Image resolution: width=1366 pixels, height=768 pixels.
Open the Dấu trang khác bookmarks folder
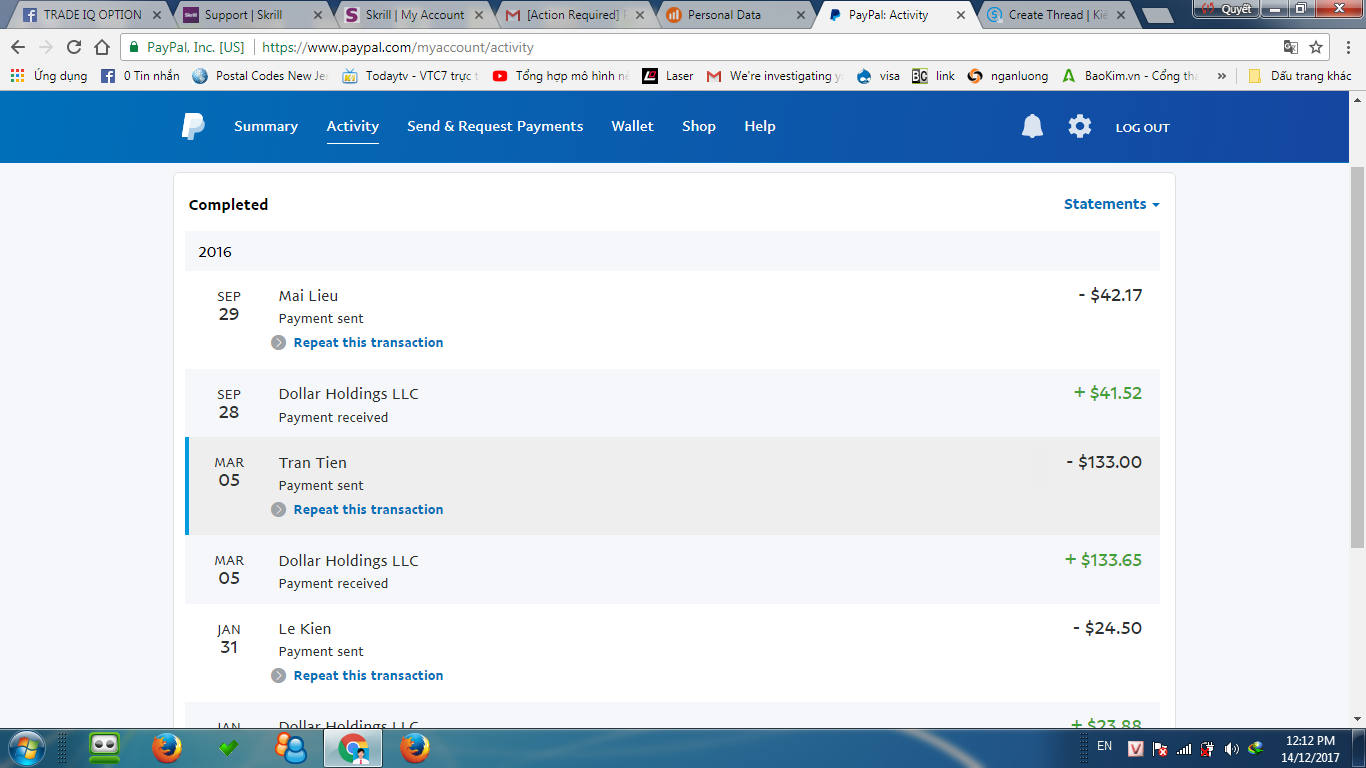1300,76
